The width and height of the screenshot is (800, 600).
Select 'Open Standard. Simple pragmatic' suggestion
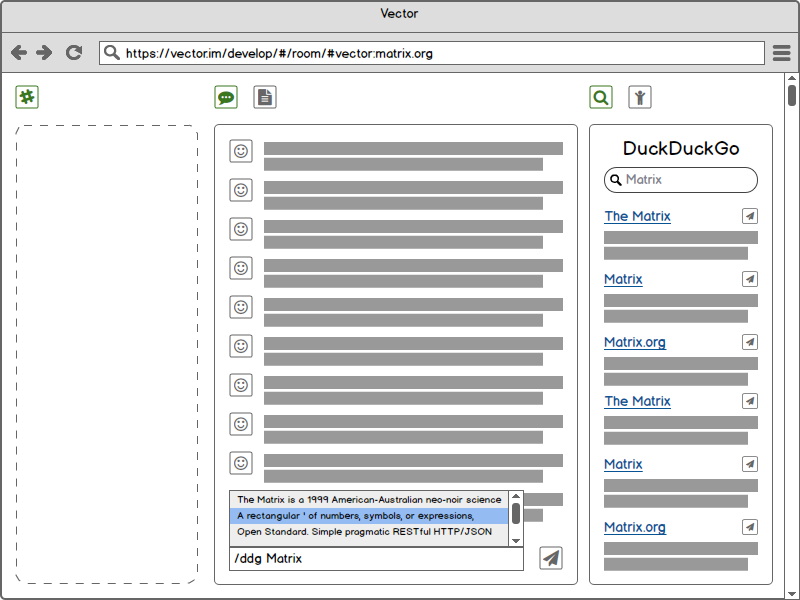click(x=369, y=532)
